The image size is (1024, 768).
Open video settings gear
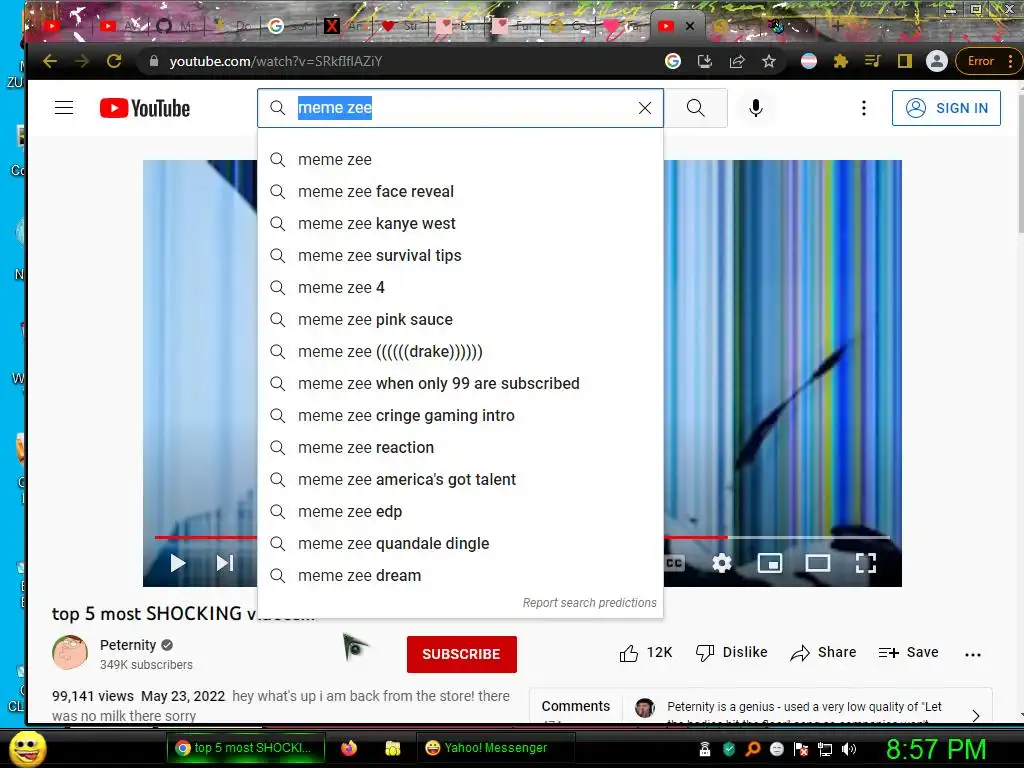(722, 563)
